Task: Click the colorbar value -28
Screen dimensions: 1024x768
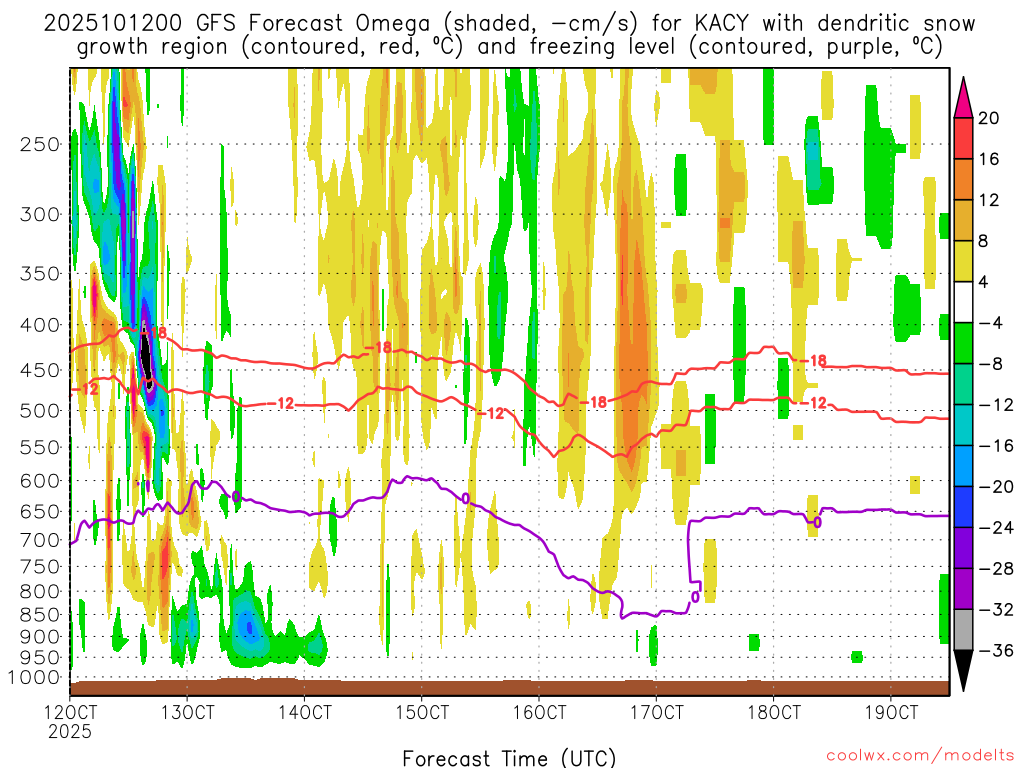Action: coord(995,569)
